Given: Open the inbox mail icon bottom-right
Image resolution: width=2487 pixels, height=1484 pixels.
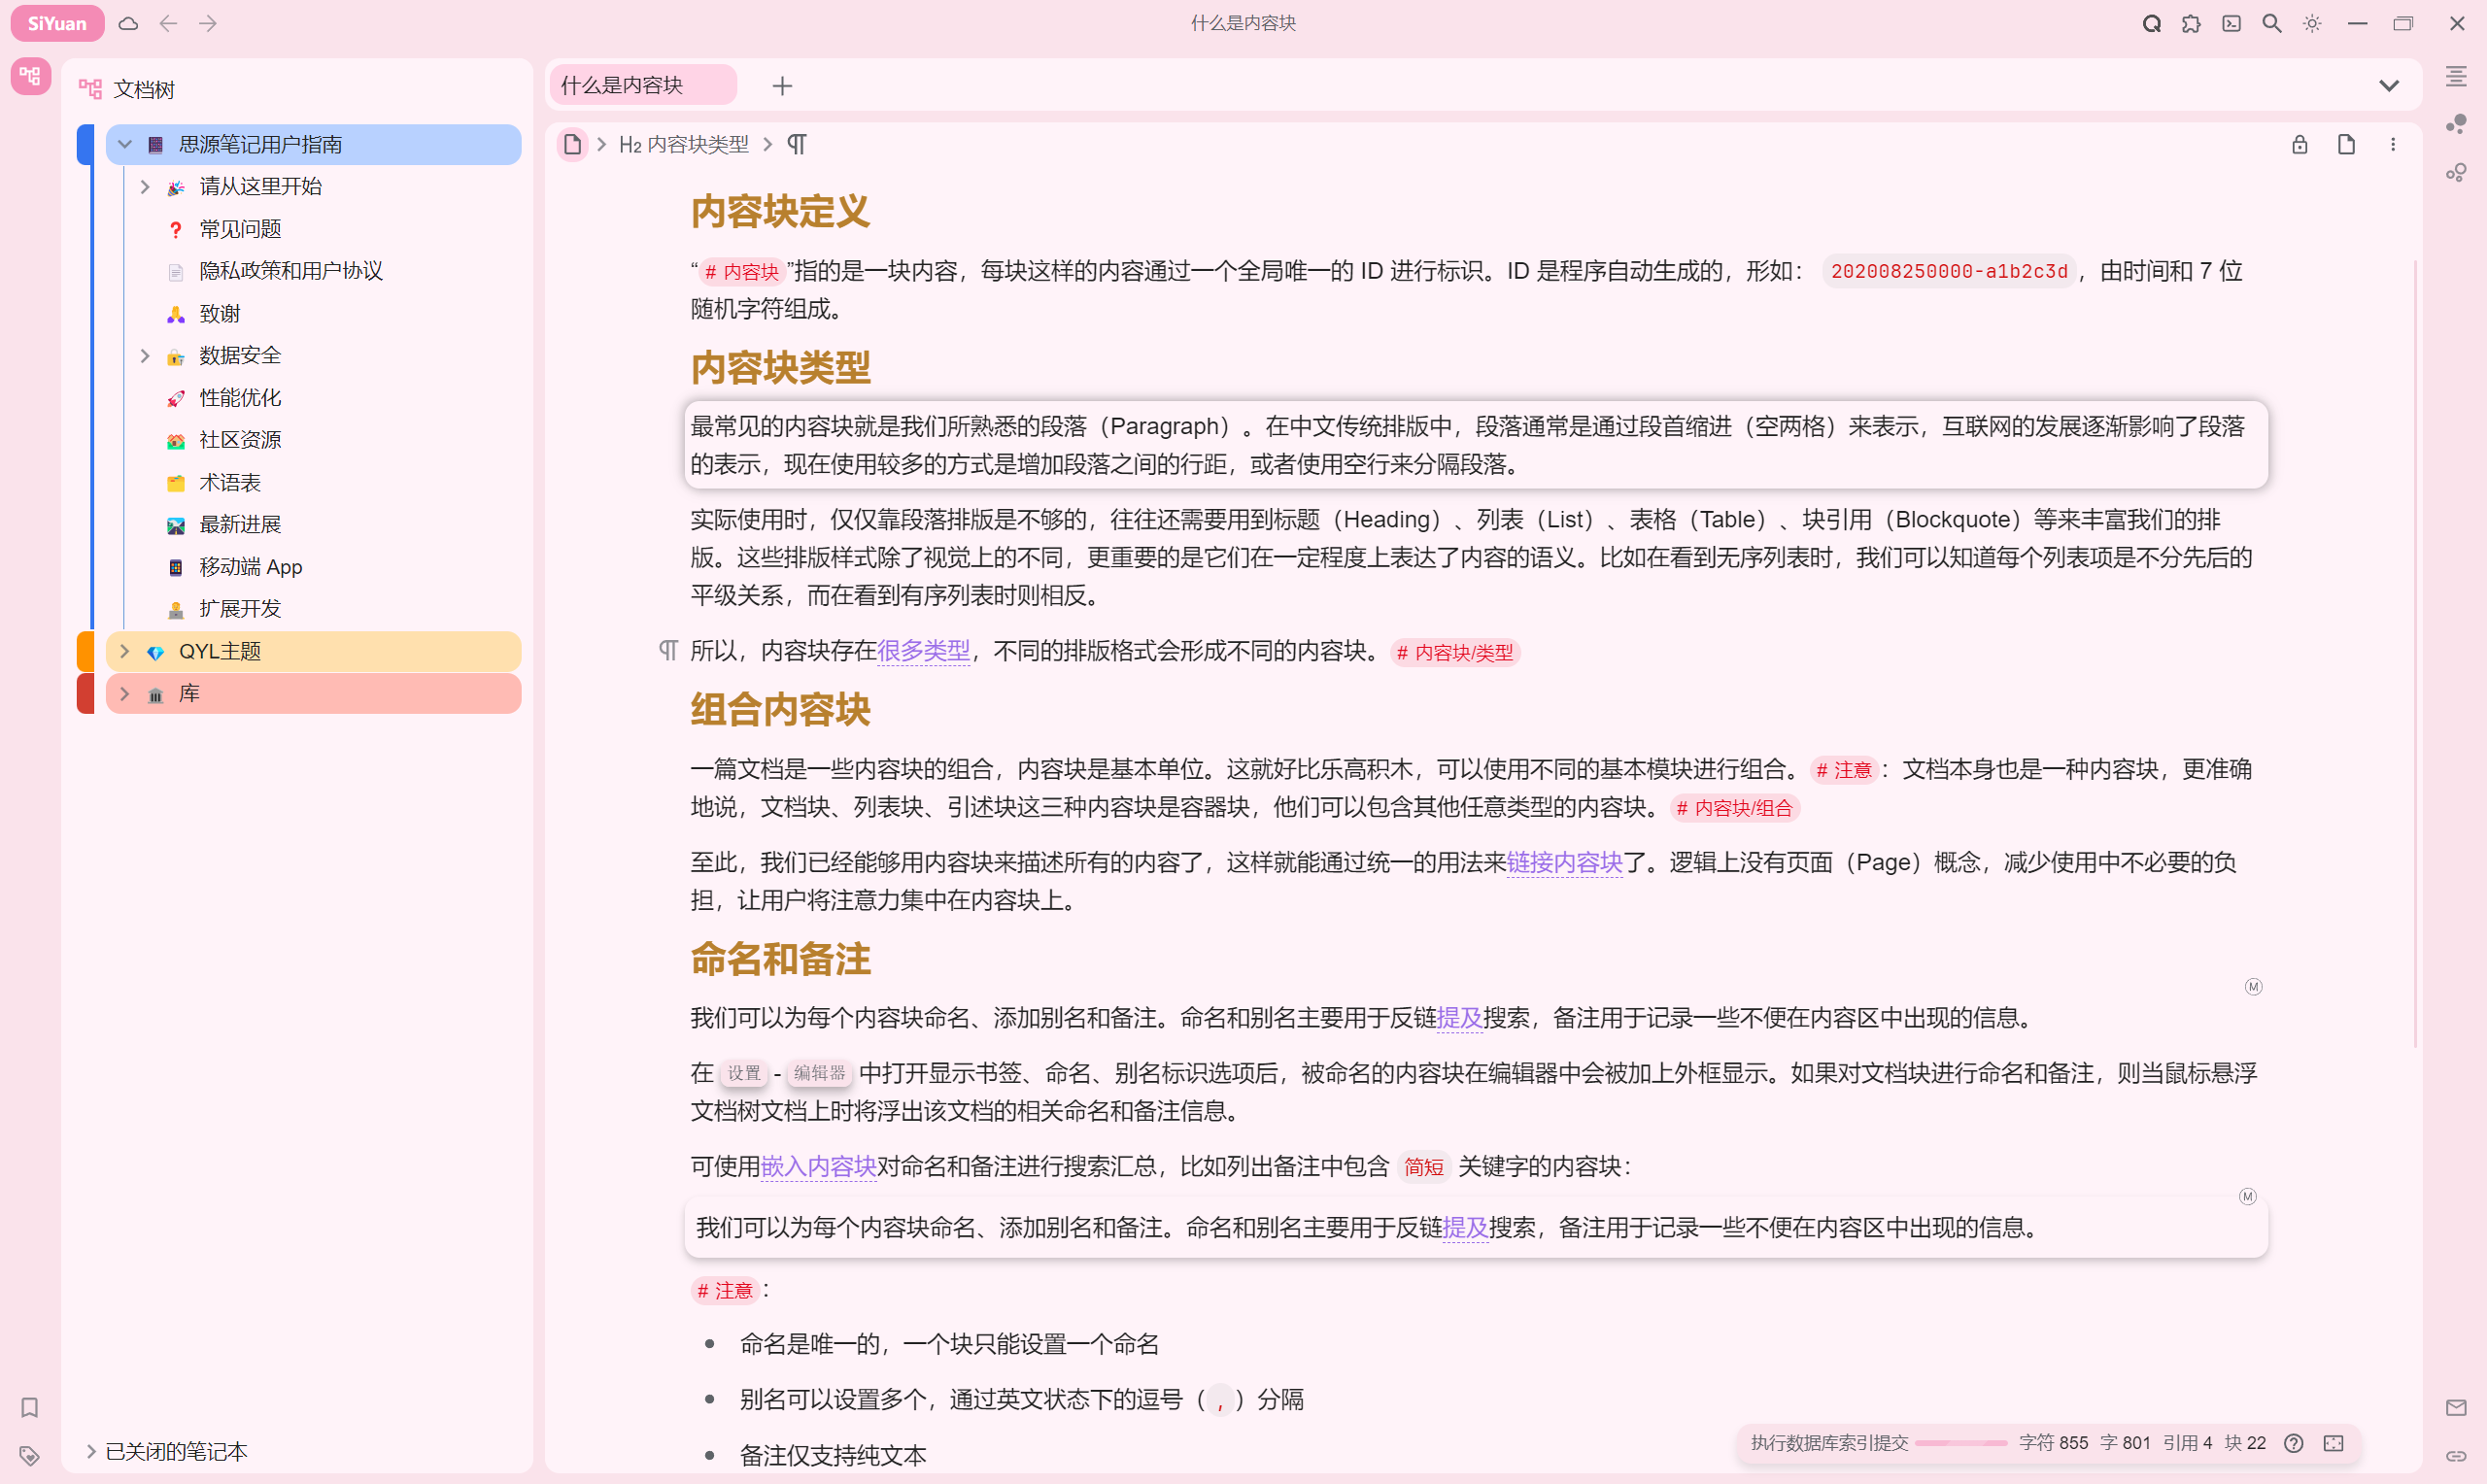Looking at the screenshot, I should (2458, 1408).
